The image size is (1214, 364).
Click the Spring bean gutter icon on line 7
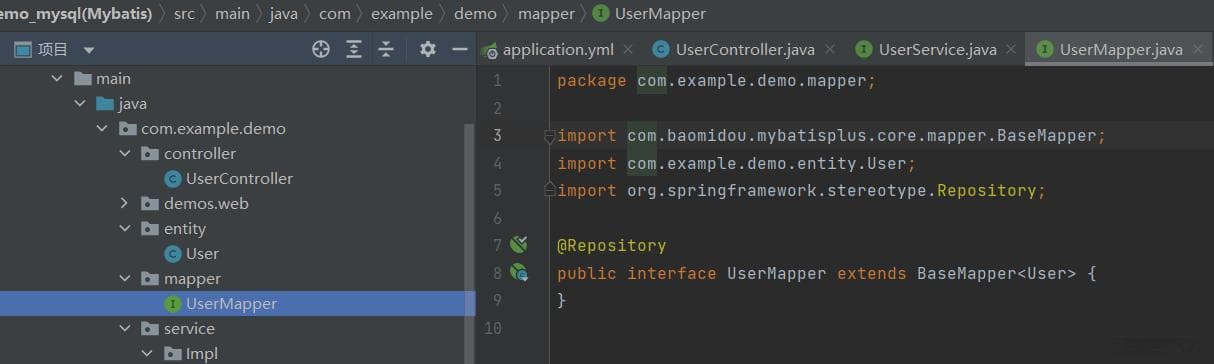pyautogui.click(x=518, y=244)
